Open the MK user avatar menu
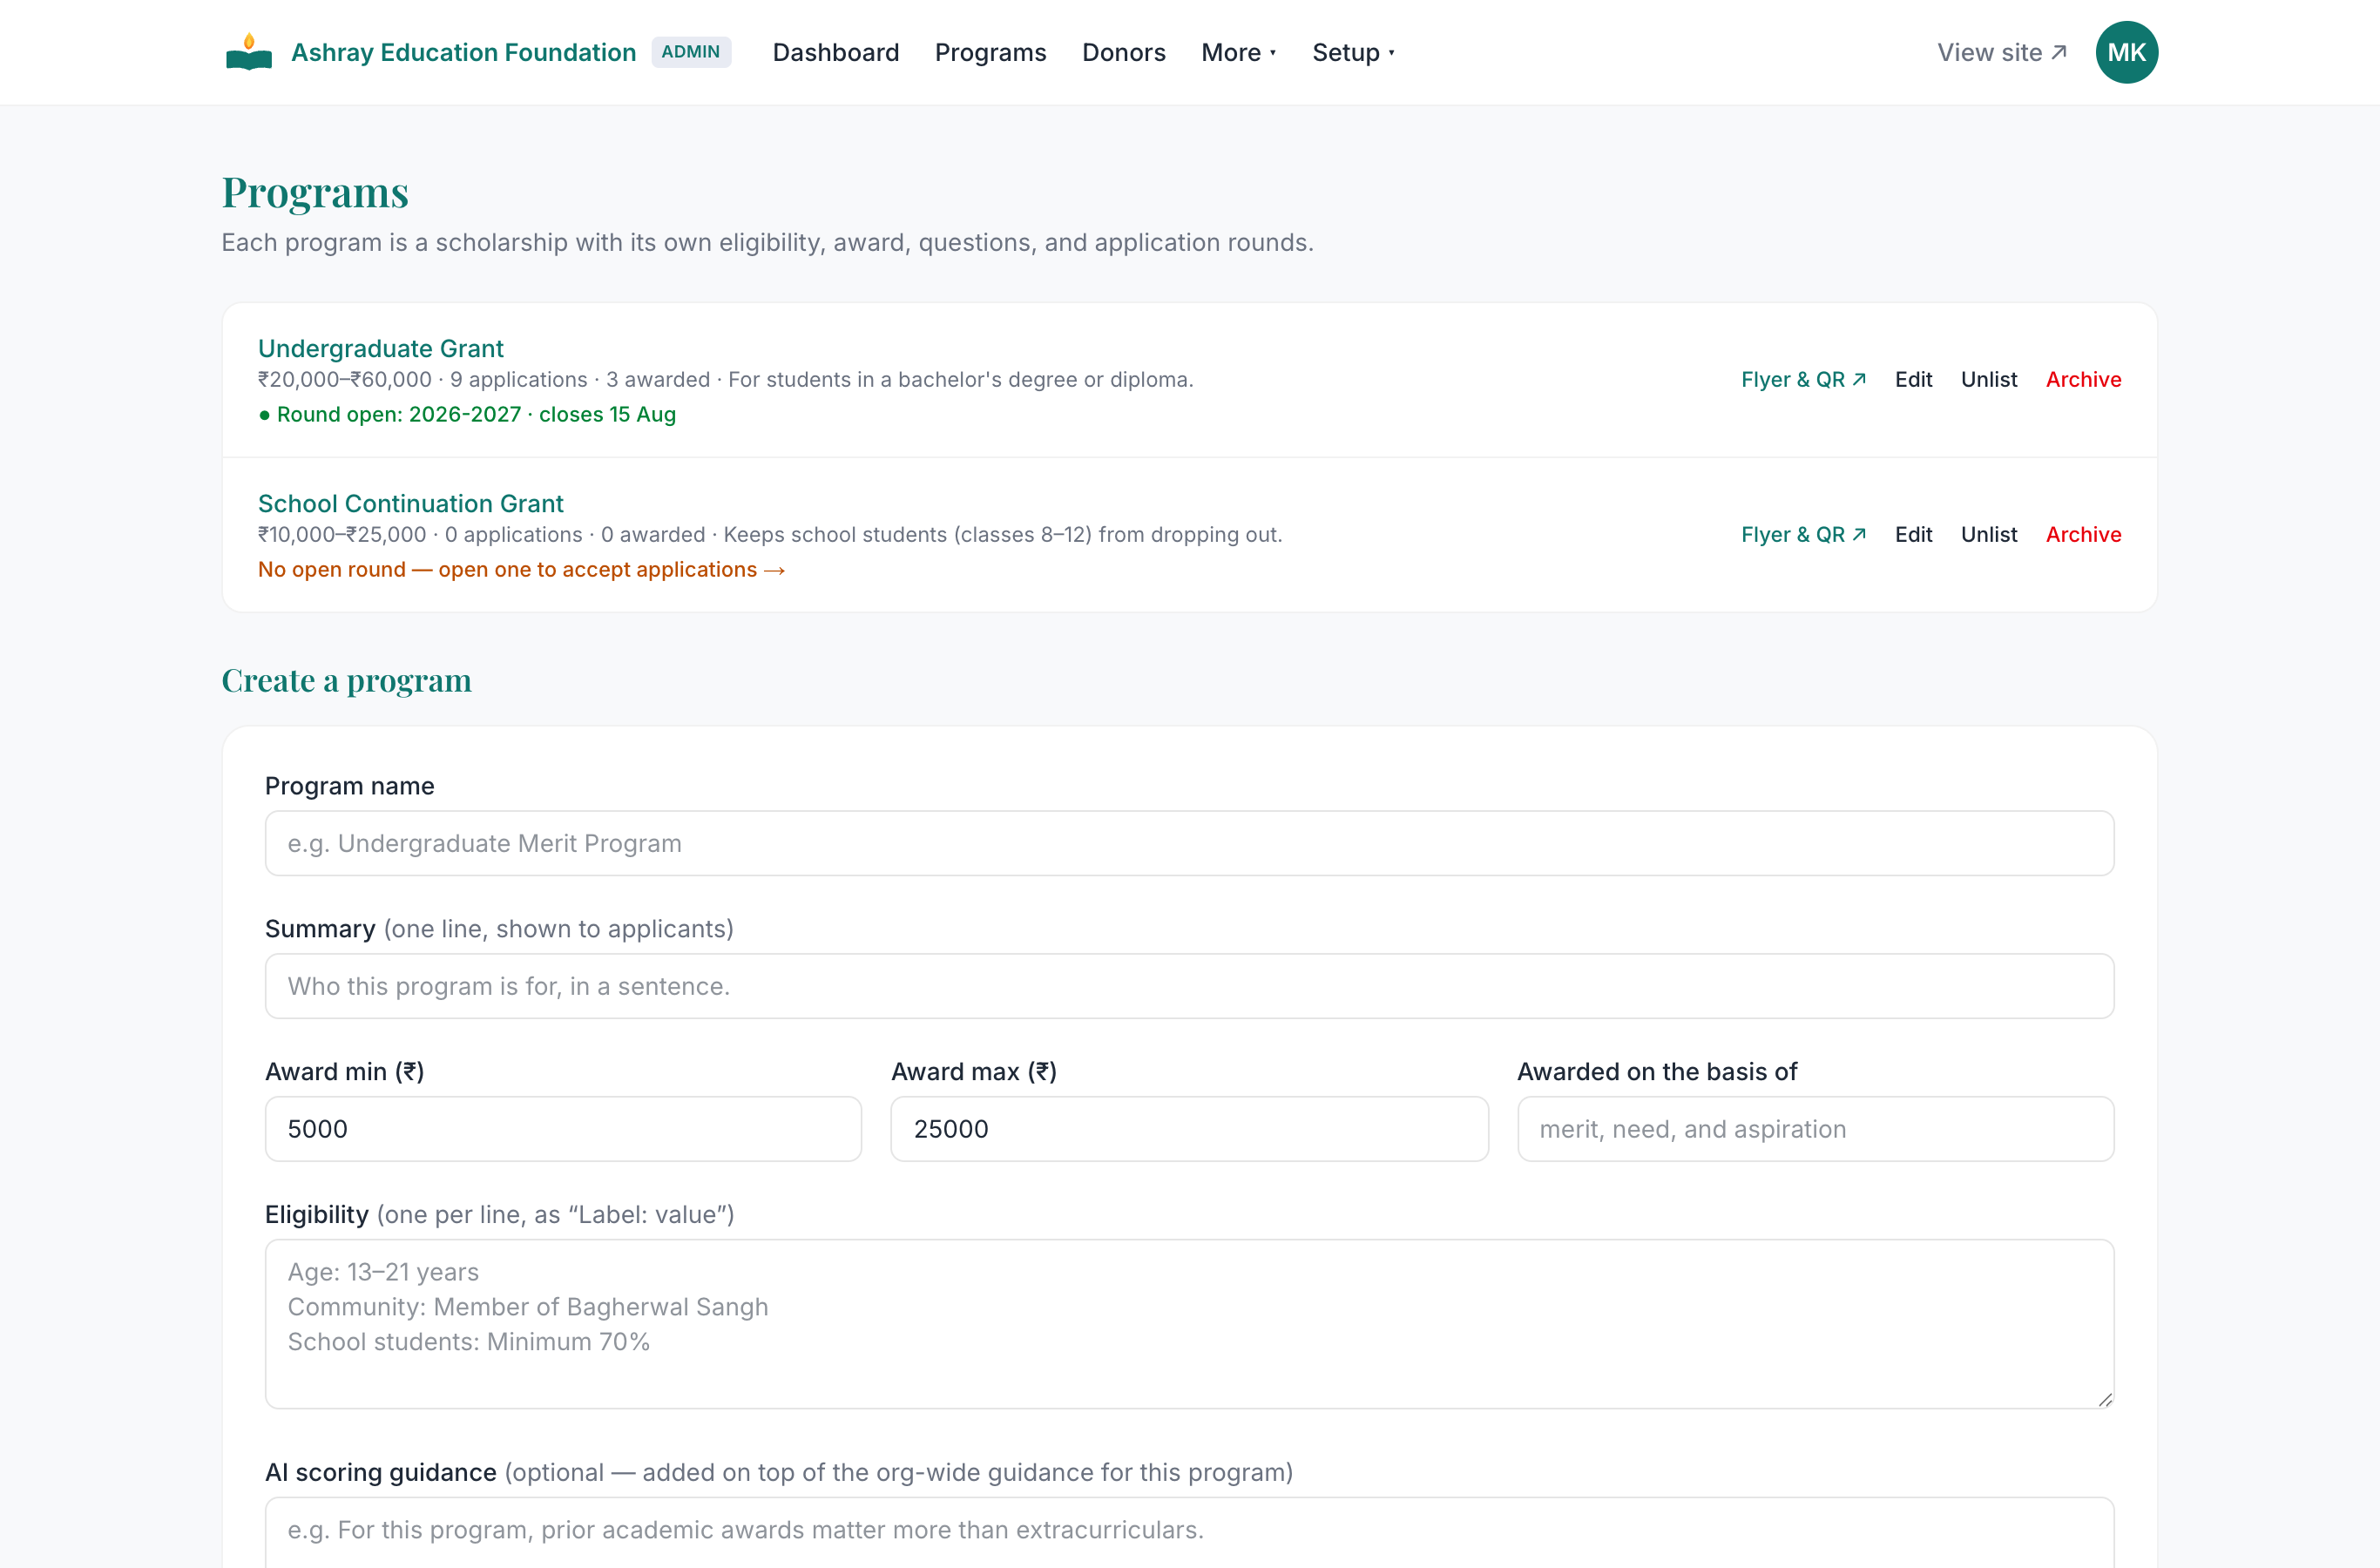2380x1568 pixels. coord(2126,52)
